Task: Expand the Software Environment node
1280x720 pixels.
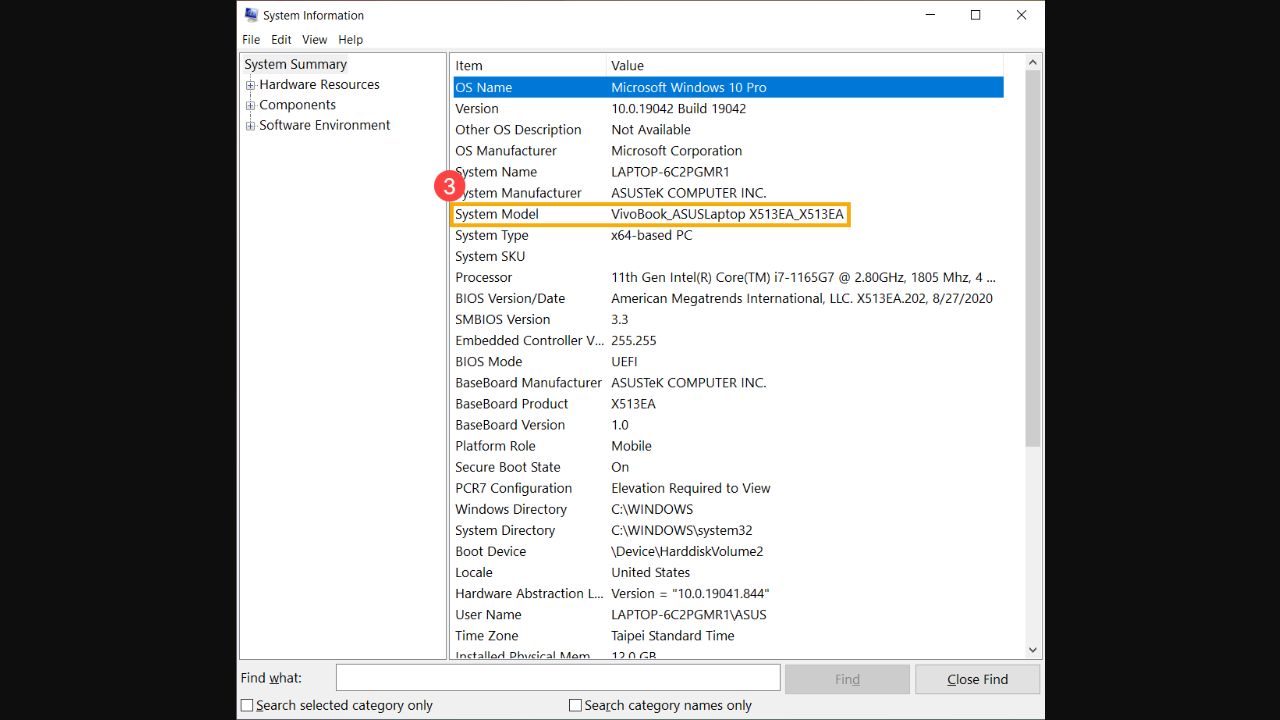Action: pos(251,126)
